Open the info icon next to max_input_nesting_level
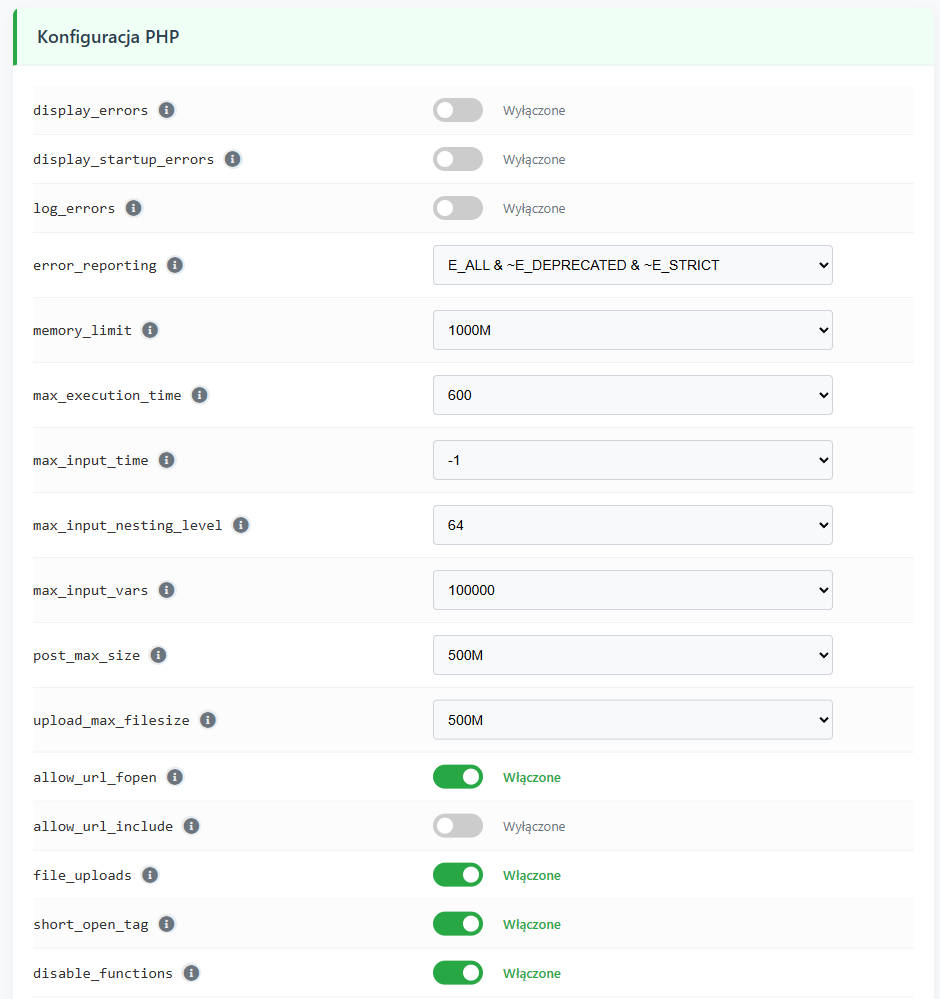Viewport: 940px width, 999px height. pyautogui.click(x=240, y=524)
